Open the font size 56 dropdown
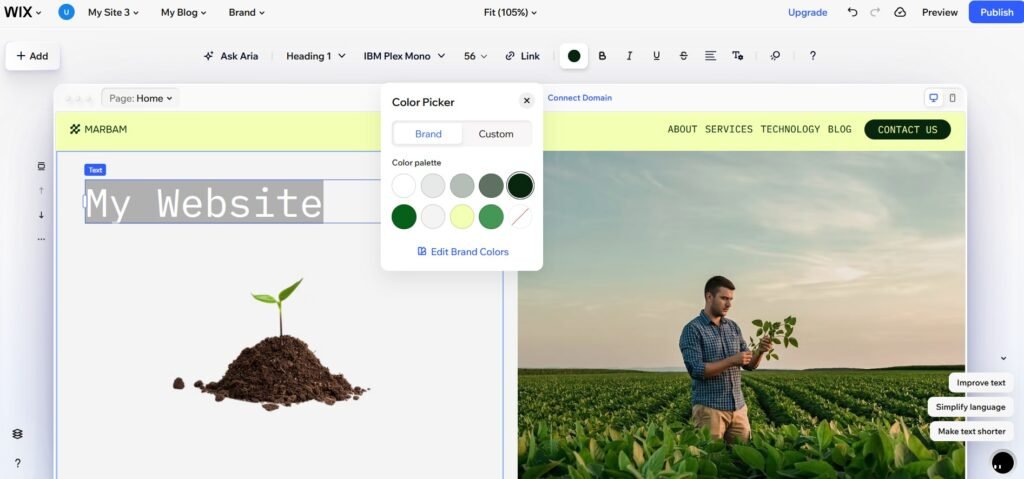1024x479 pixels. (x=475, y=56)
